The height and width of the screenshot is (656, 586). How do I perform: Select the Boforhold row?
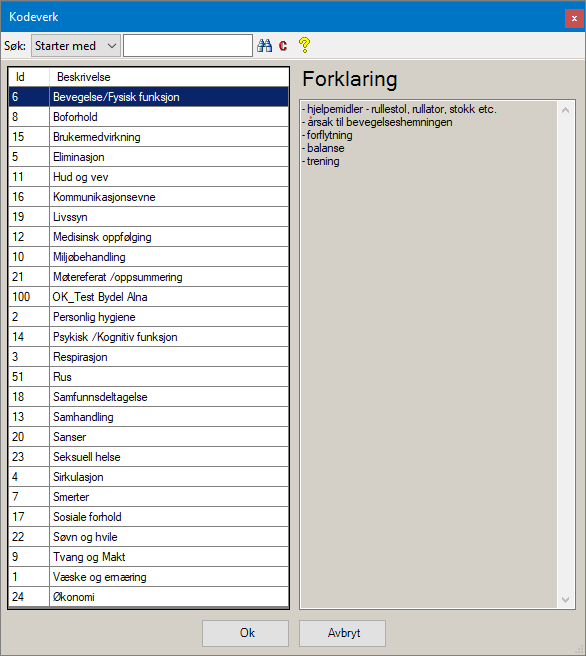point(148,117)
